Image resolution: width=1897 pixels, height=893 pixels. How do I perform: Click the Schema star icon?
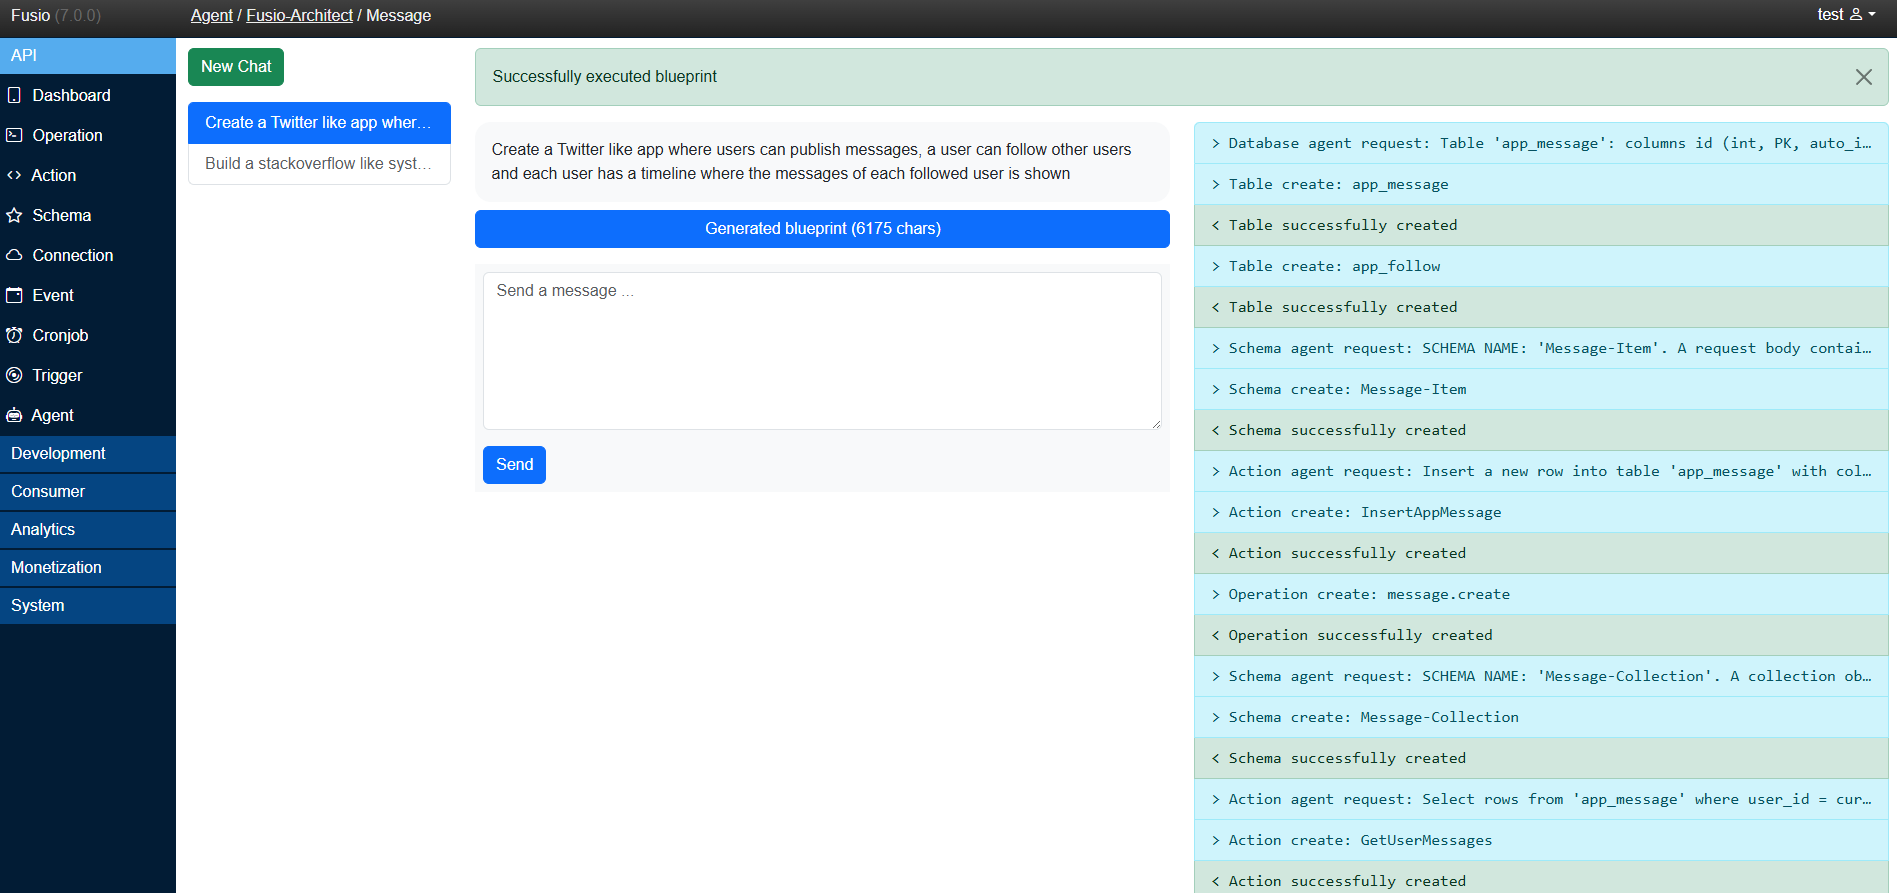tap(14, 215)
